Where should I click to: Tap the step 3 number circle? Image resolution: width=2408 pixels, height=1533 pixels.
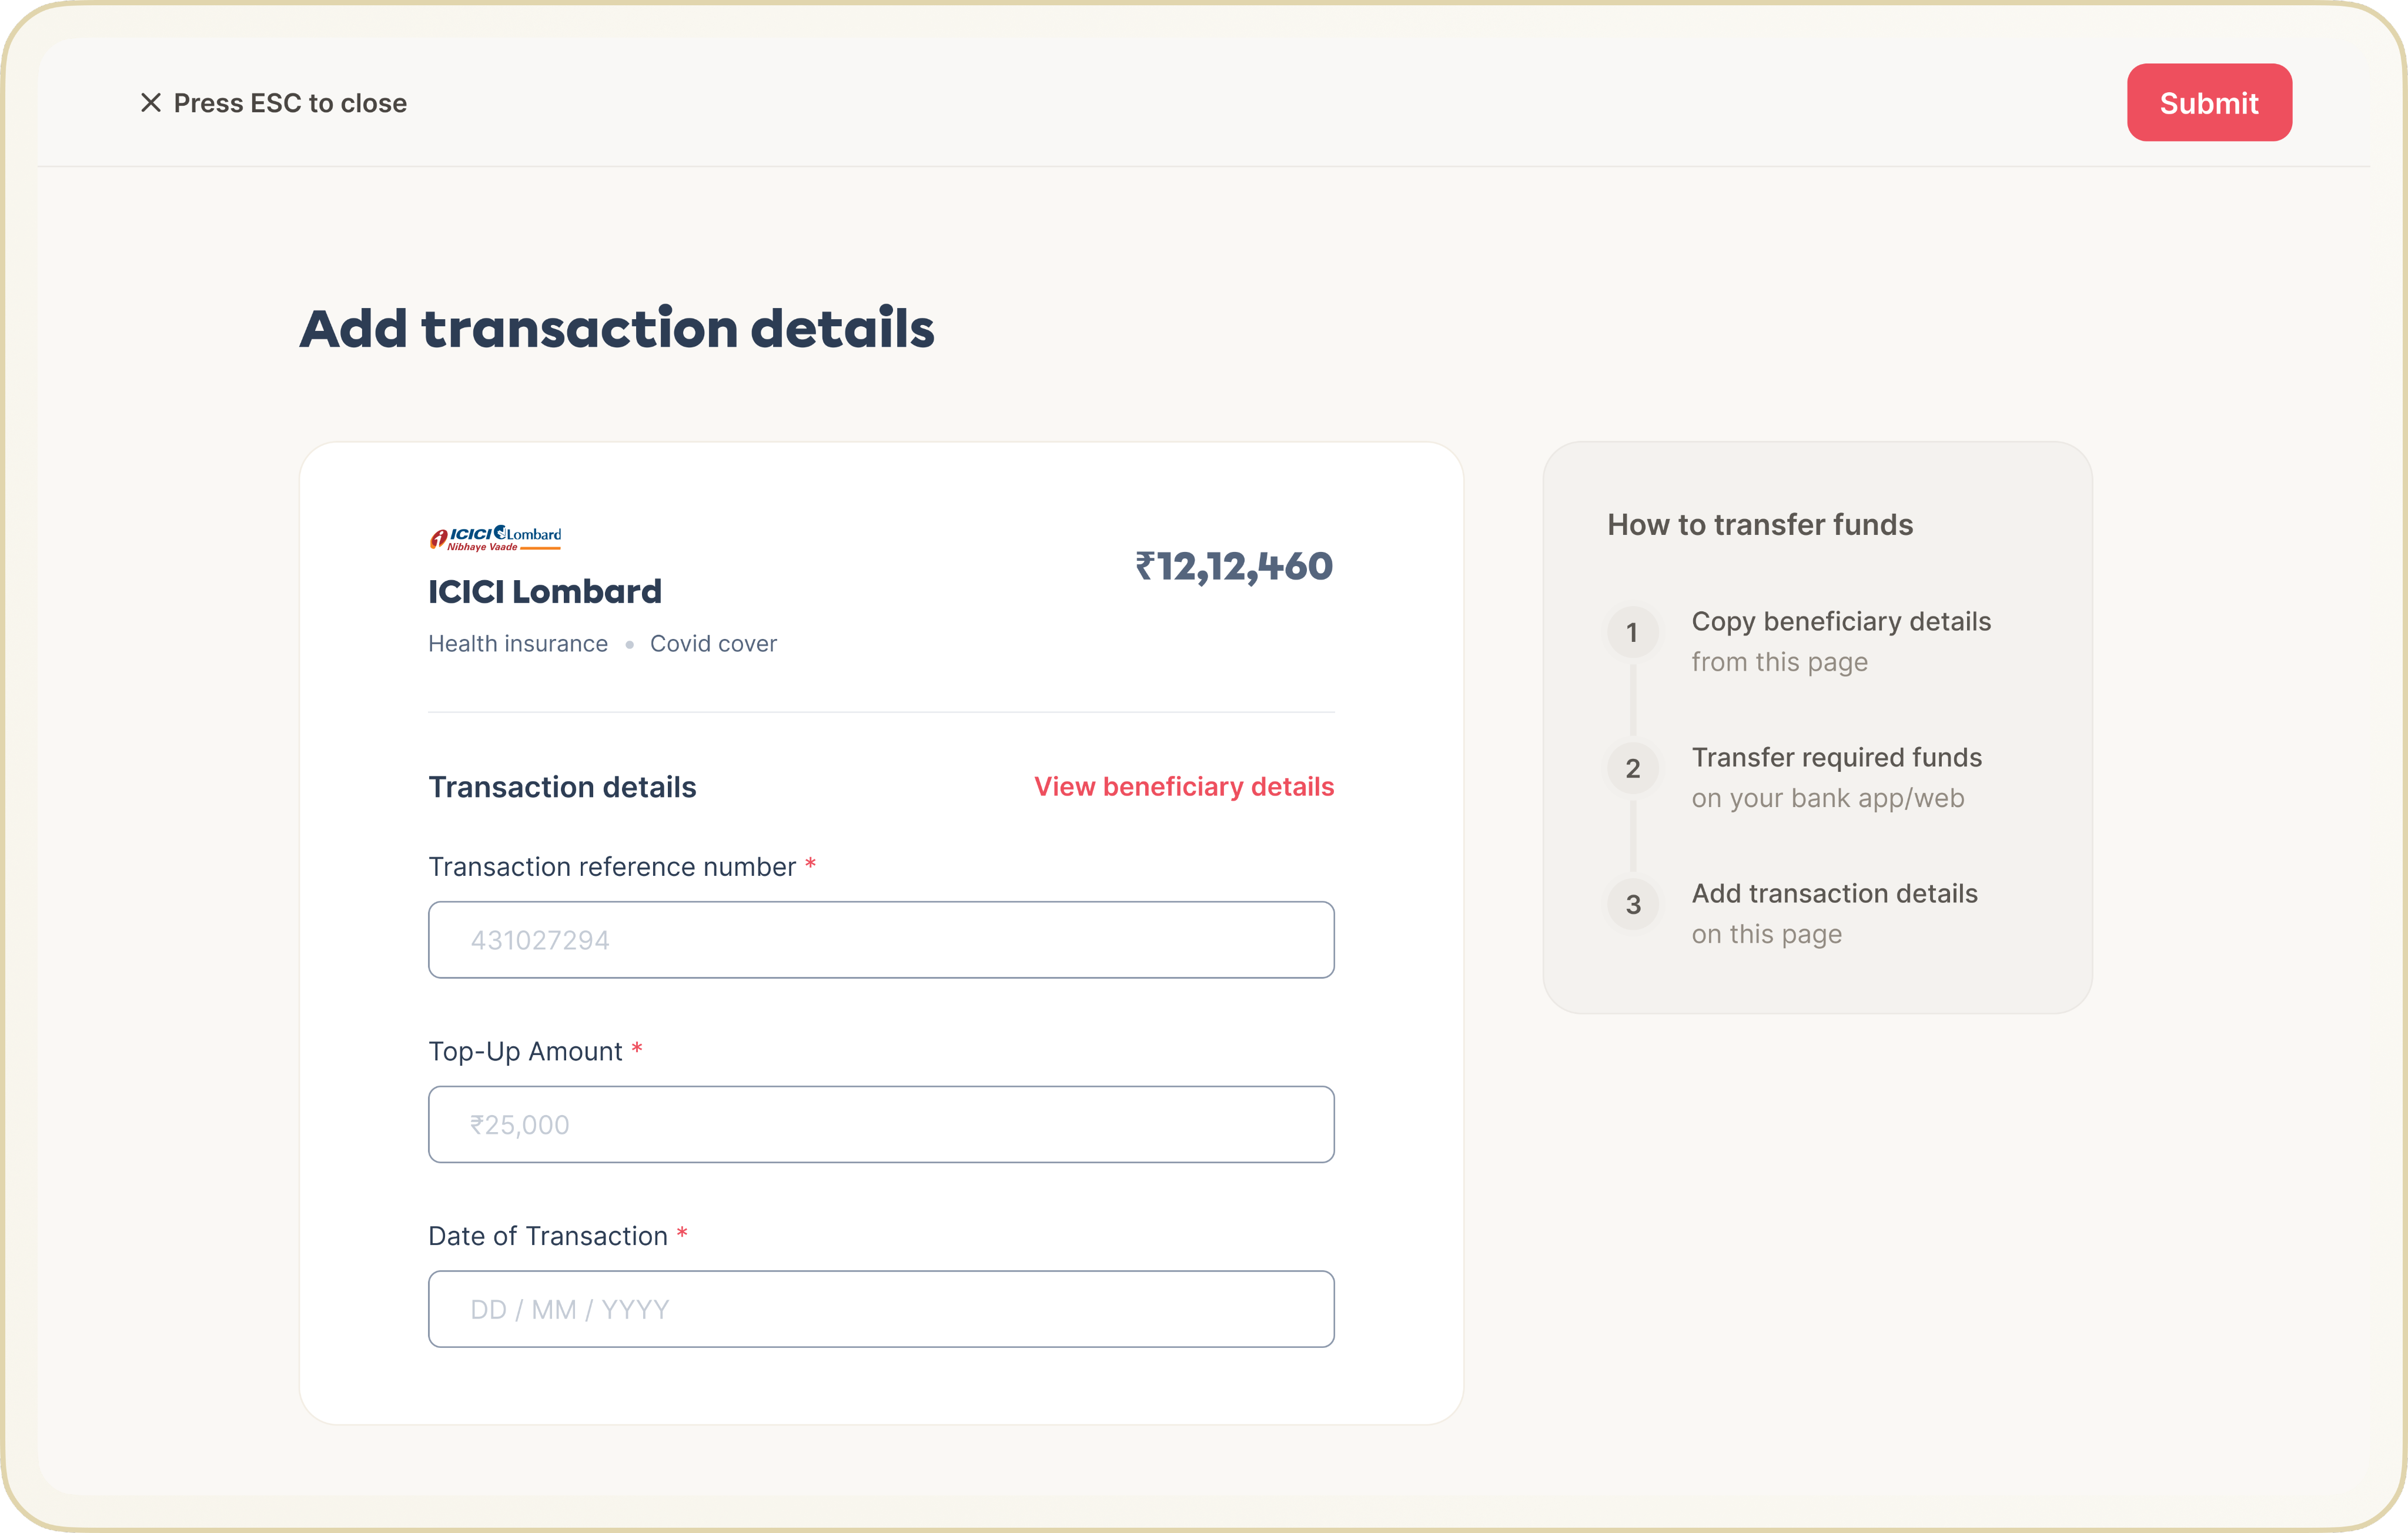click(1632, 905)
